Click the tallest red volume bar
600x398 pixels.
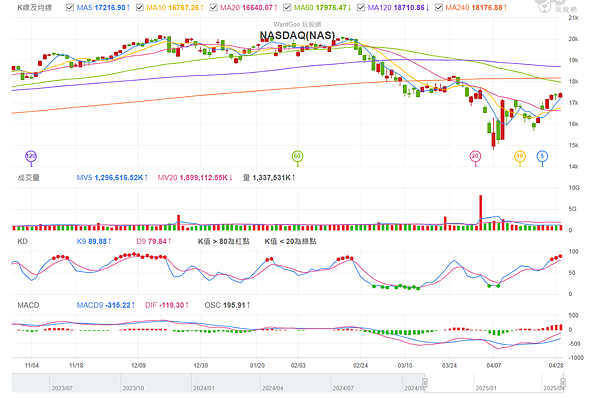[x=481, y=213]
